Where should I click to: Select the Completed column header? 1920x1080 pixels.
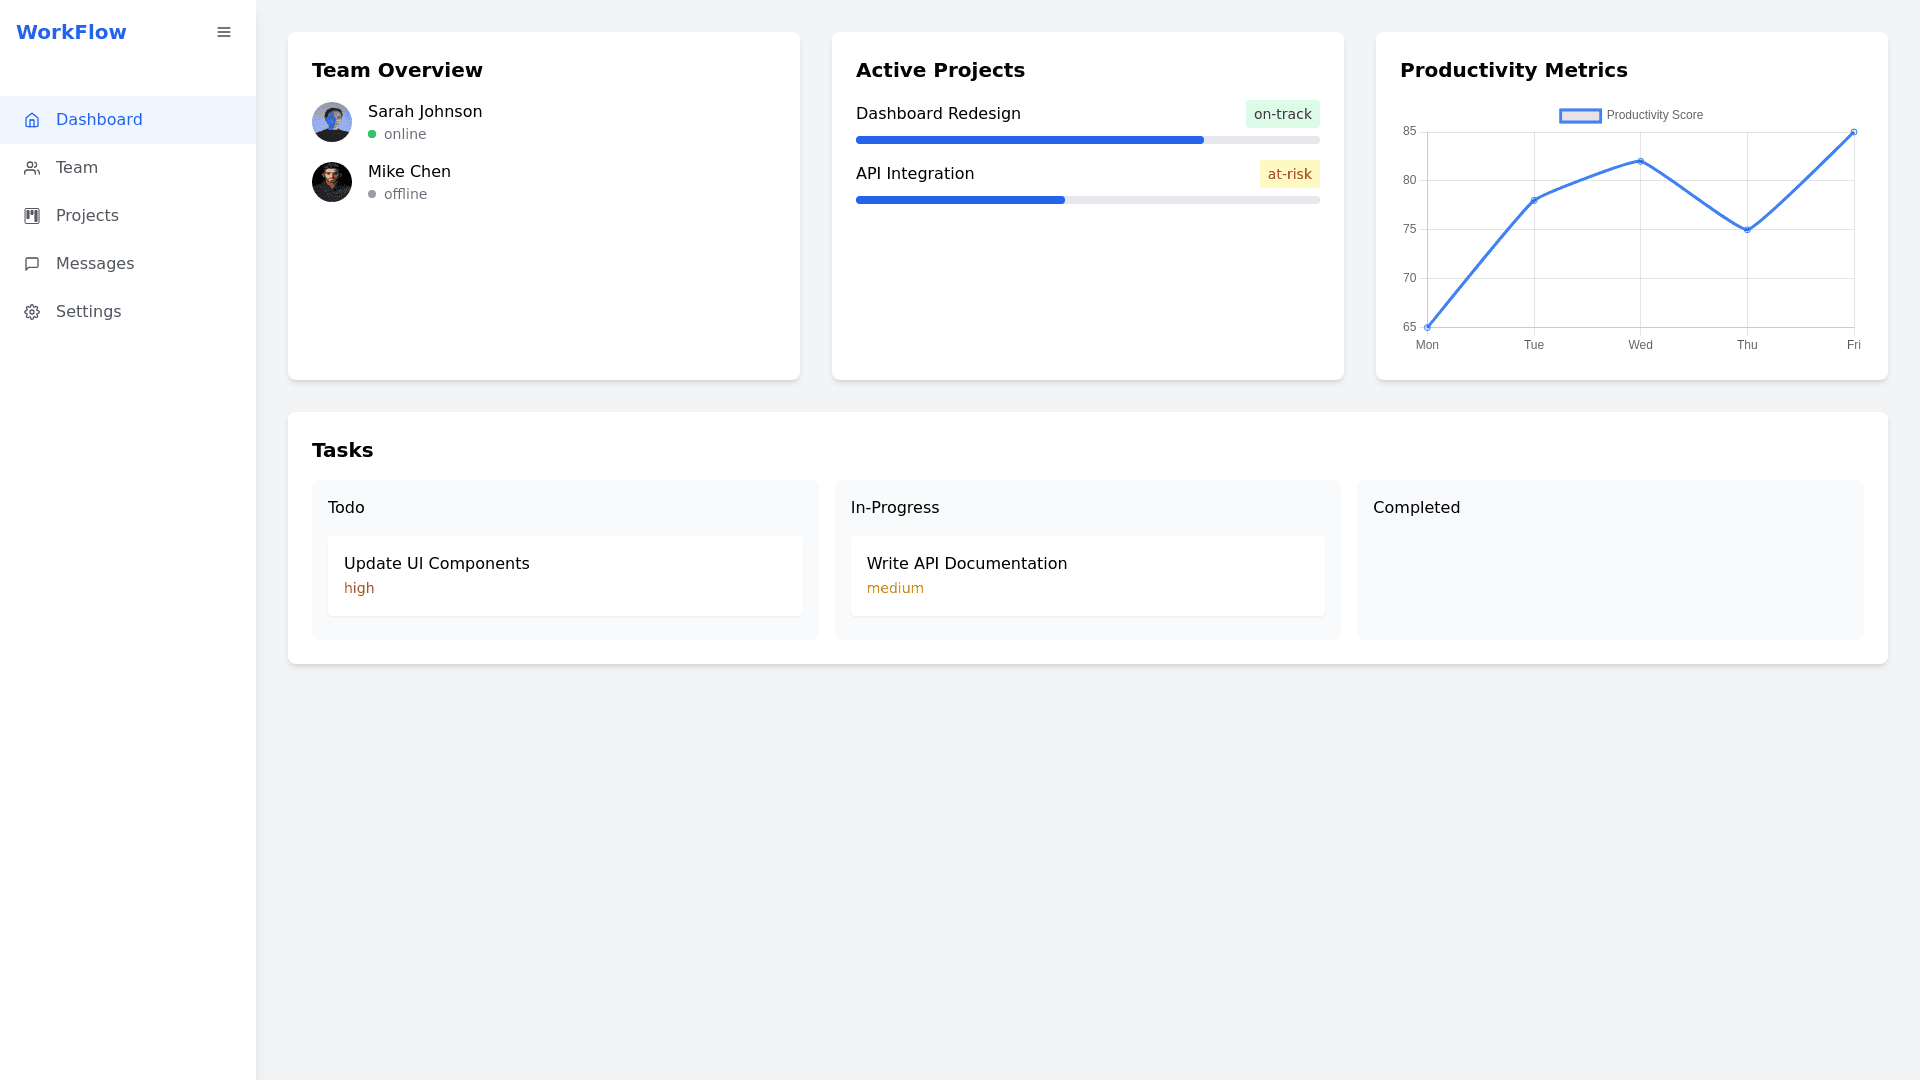(x=1416, y=508)
